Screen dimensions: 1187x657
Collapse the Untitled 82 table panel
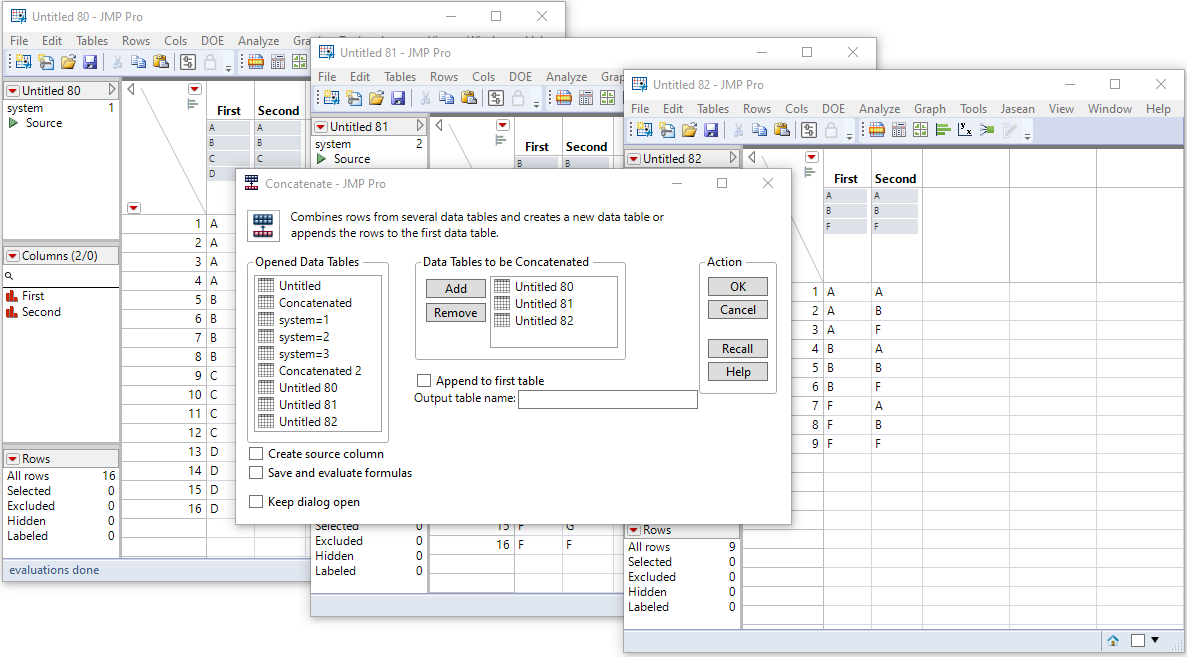(733, 157)
